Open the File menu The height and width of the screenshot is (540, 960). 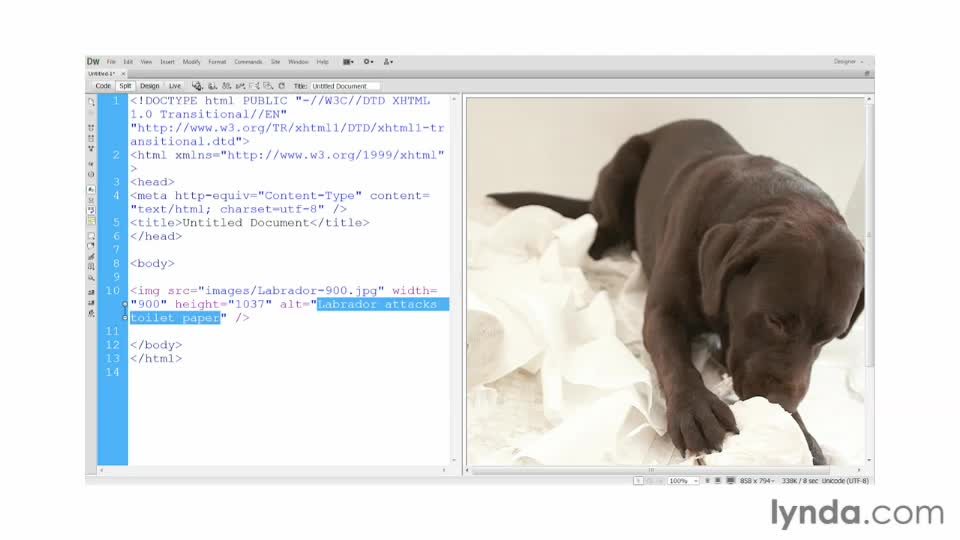click(x=111, y=62)
